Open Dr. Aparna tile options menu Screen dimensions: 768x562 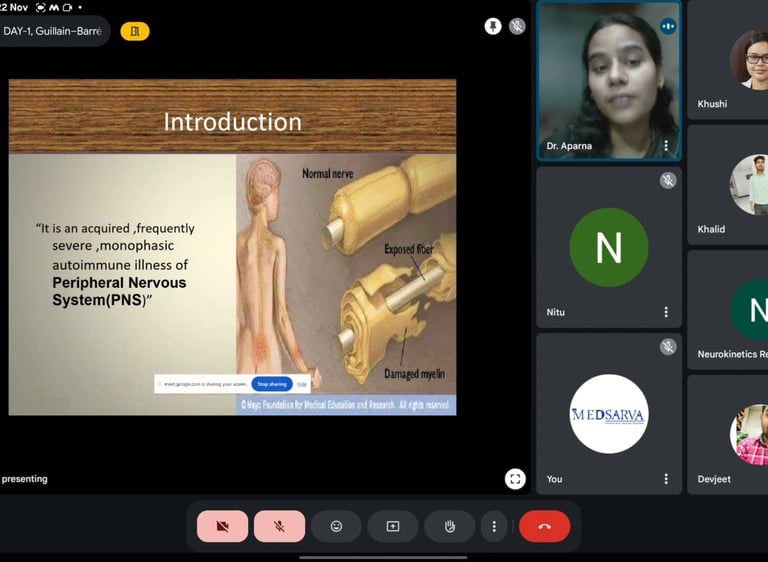click(666, 146)
